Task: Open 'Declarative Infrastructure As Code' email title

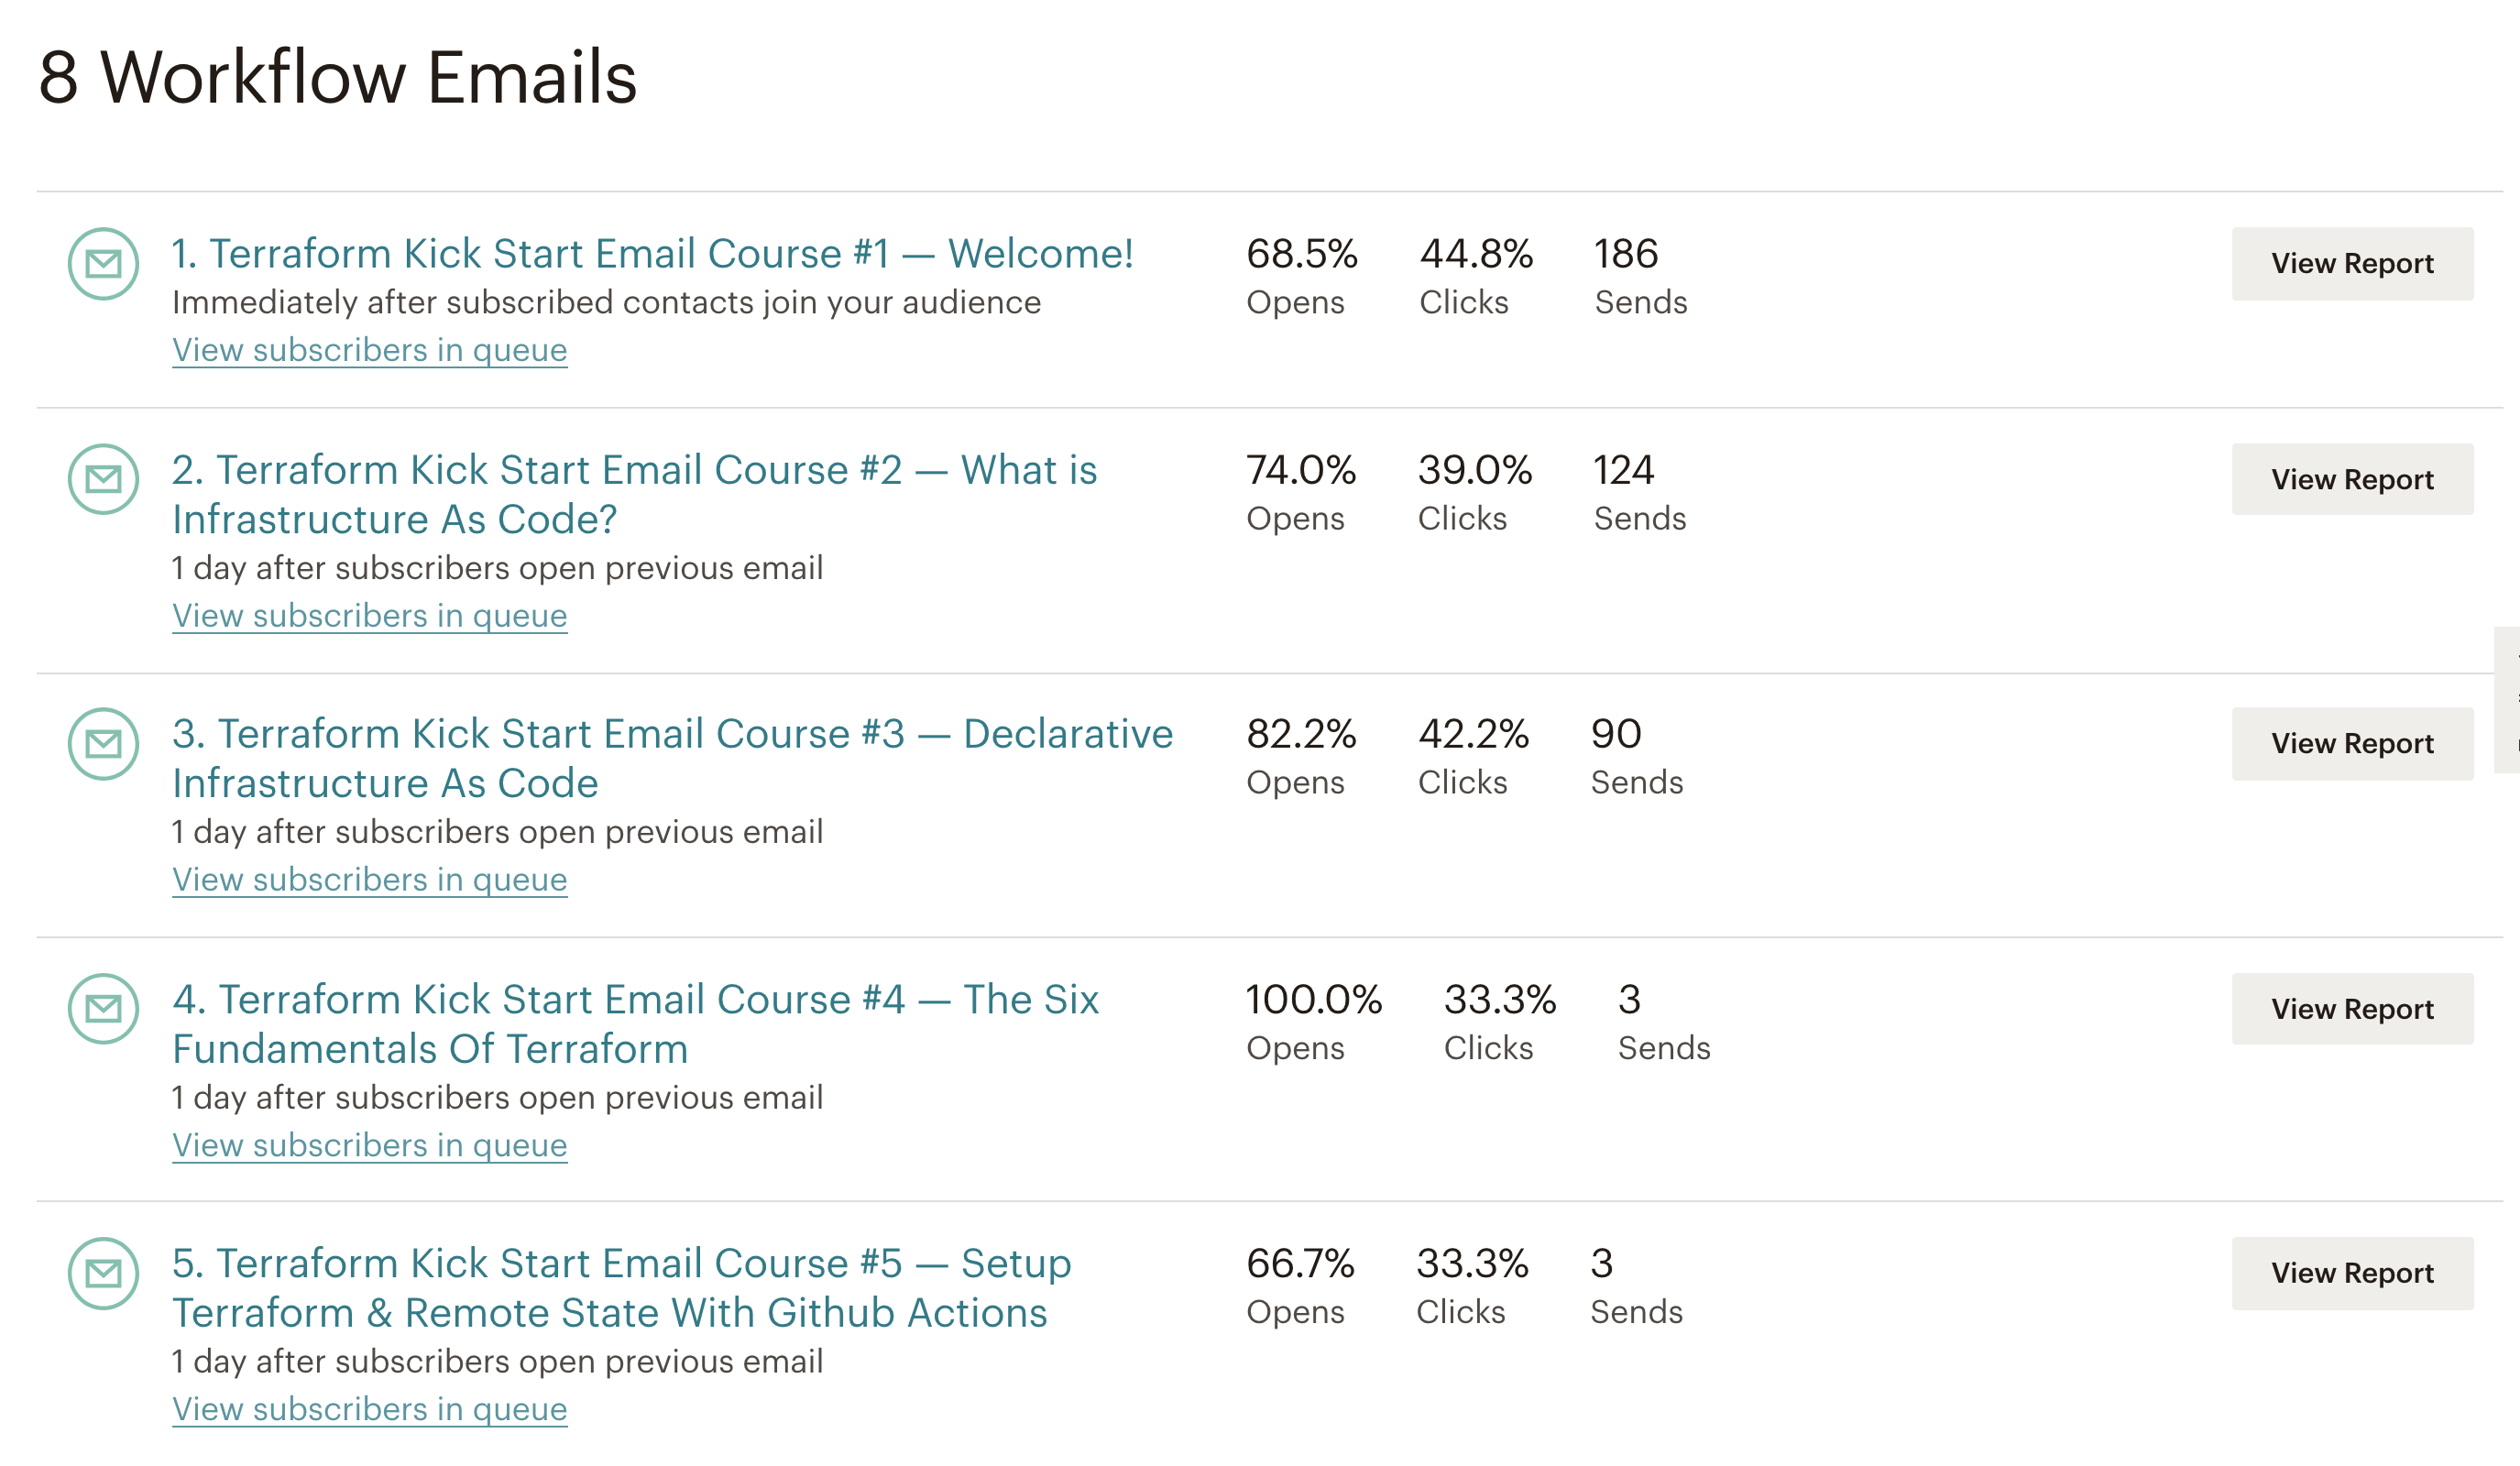Action: [x=671, y=758]
